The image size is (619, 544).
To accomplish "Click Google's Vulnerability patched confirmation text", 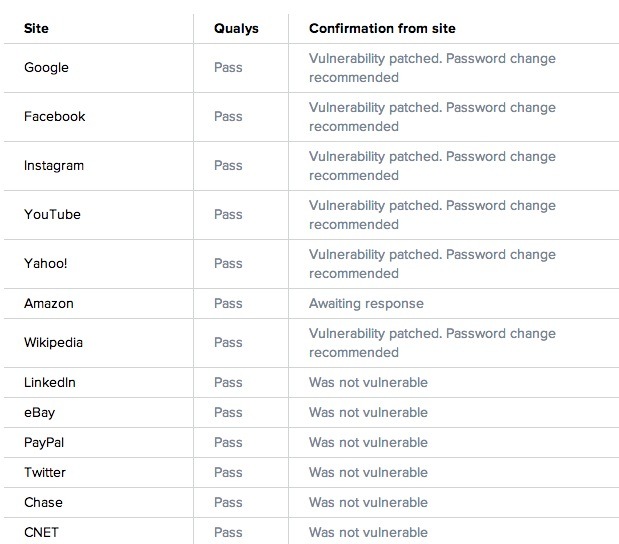I will [x=432, y=68].
